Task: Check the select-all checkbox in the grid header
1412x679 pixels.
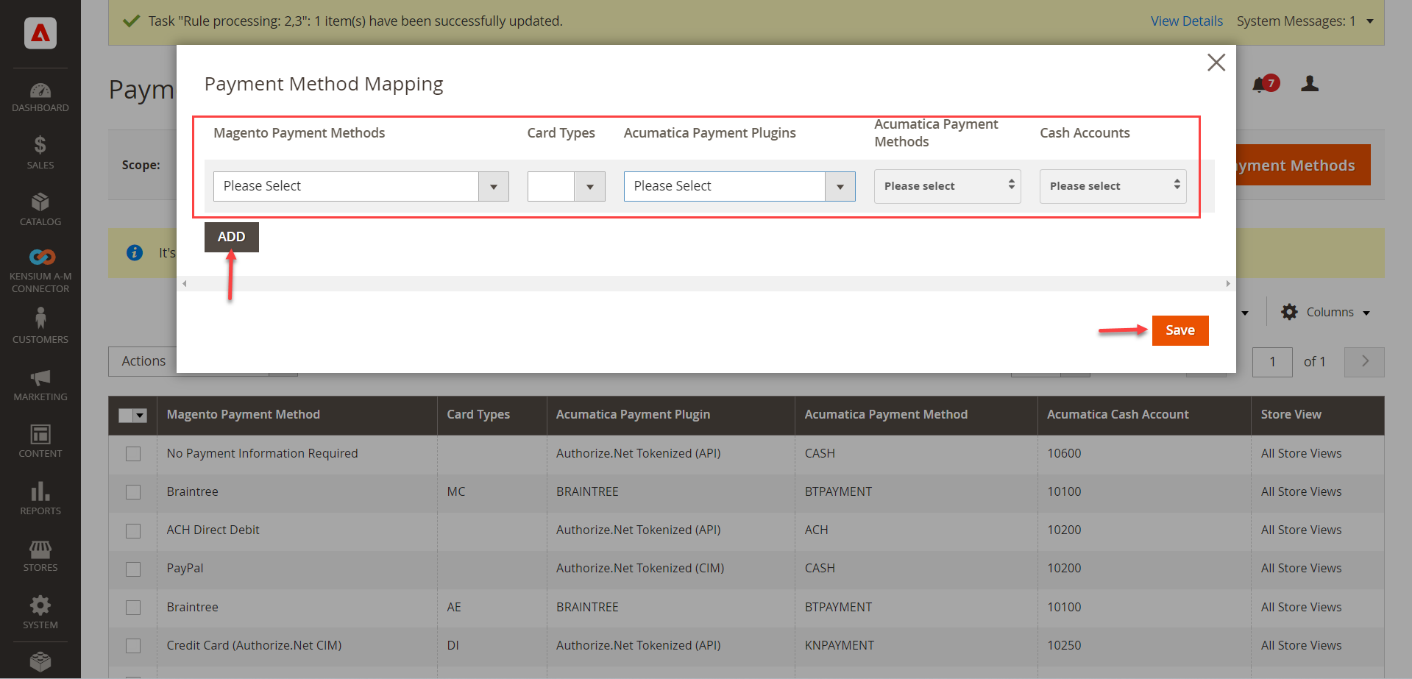Action: (133, 414)
